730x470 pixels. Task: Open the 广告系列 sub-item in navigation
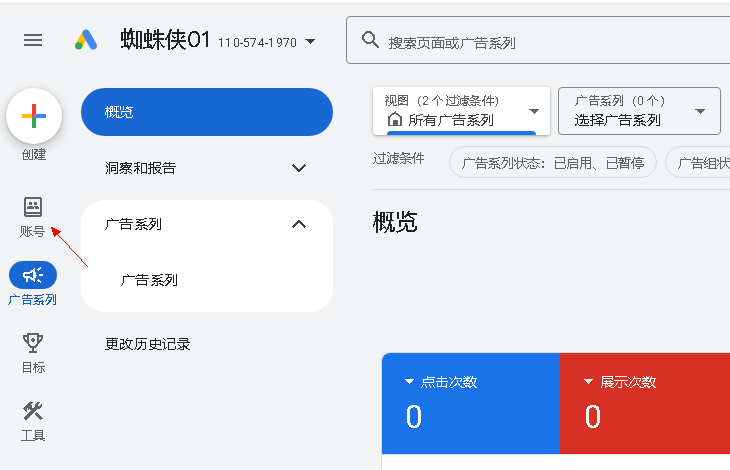pyautogui.click(x=149, y=280)
